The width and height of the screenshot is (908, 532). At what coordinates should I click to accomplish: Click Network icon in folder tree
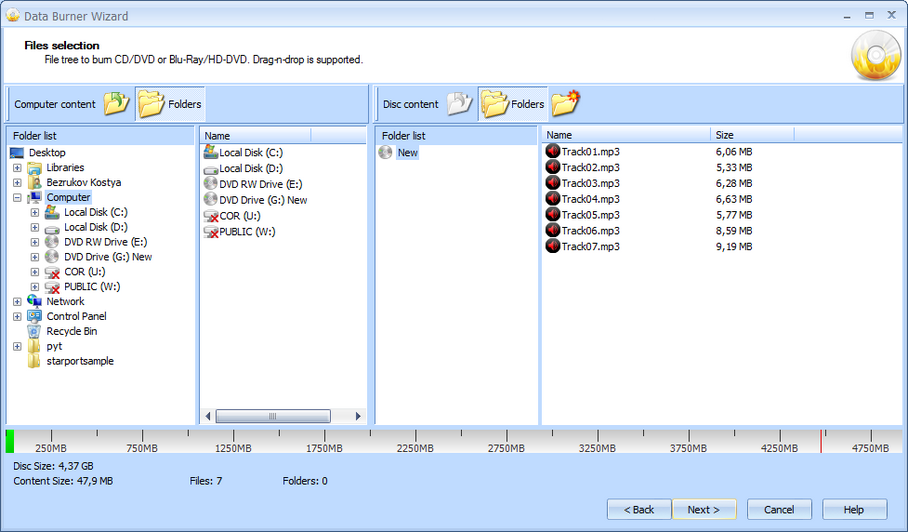click(x=35, y=302)
